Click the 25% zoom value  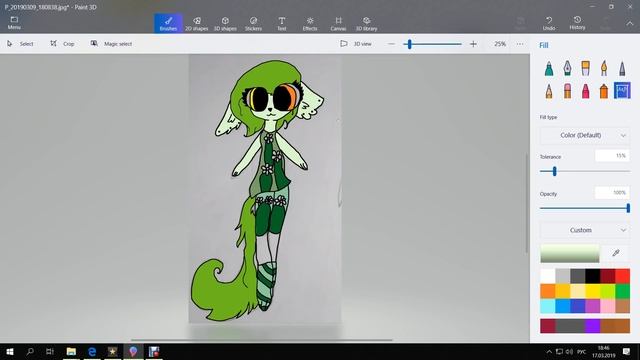[500, 44]
